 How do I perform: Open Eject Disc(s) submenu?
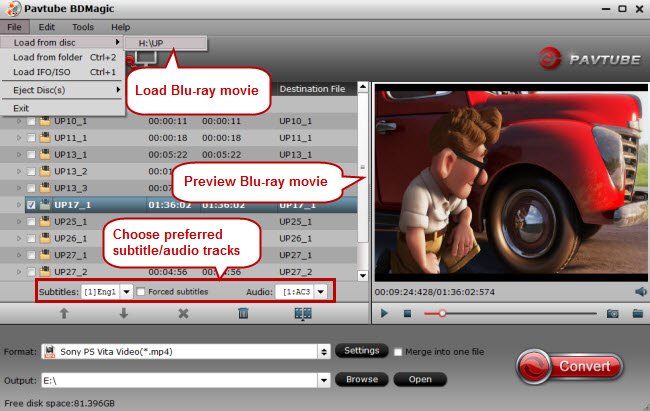[62, 90]
